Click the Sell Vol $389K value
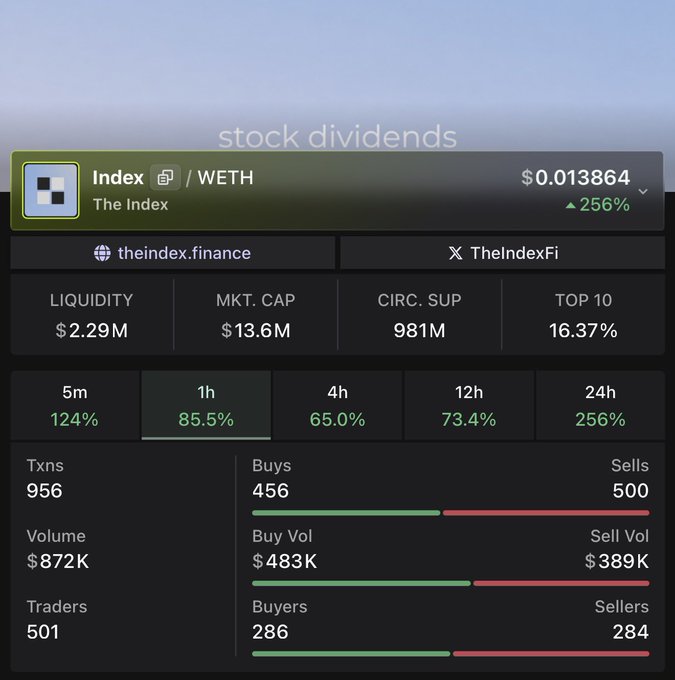The width and height of the screenshot is (675, 680). click(x=616, y=561)
